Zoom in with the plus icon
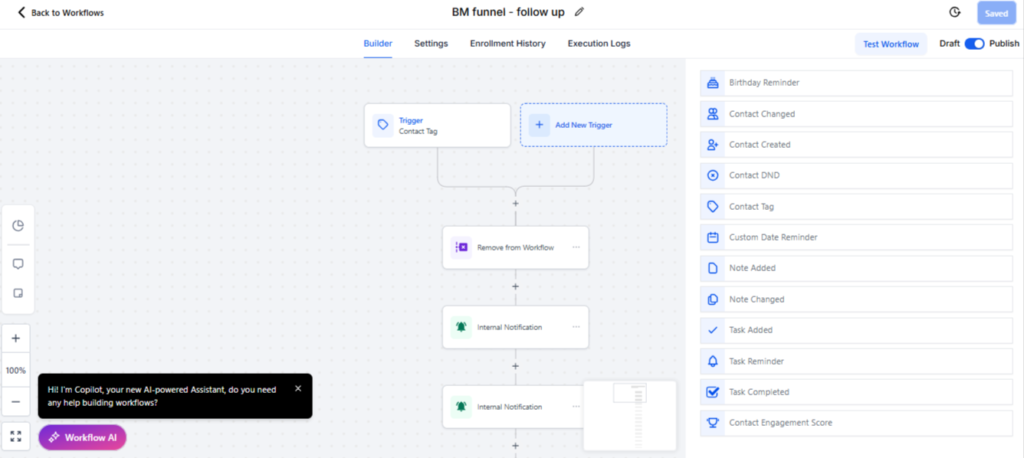Viewport: 1024px width, 458px height. pos(16,338)
